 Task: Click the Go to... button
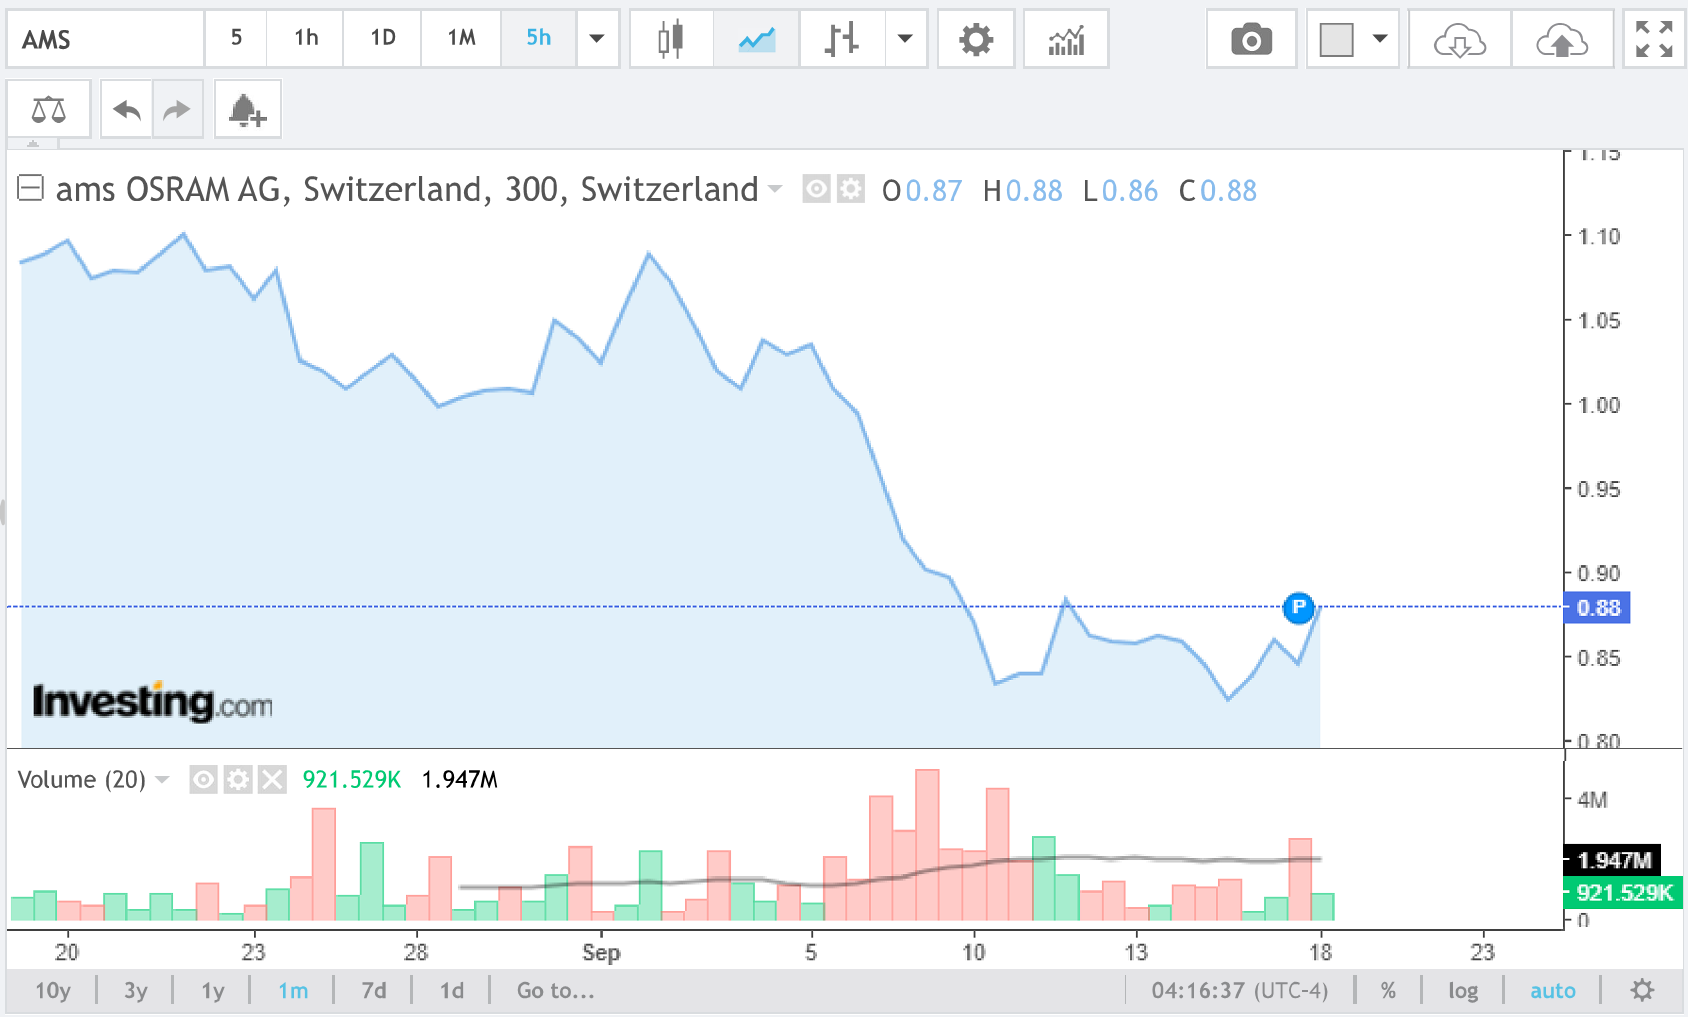pos(555,990)
